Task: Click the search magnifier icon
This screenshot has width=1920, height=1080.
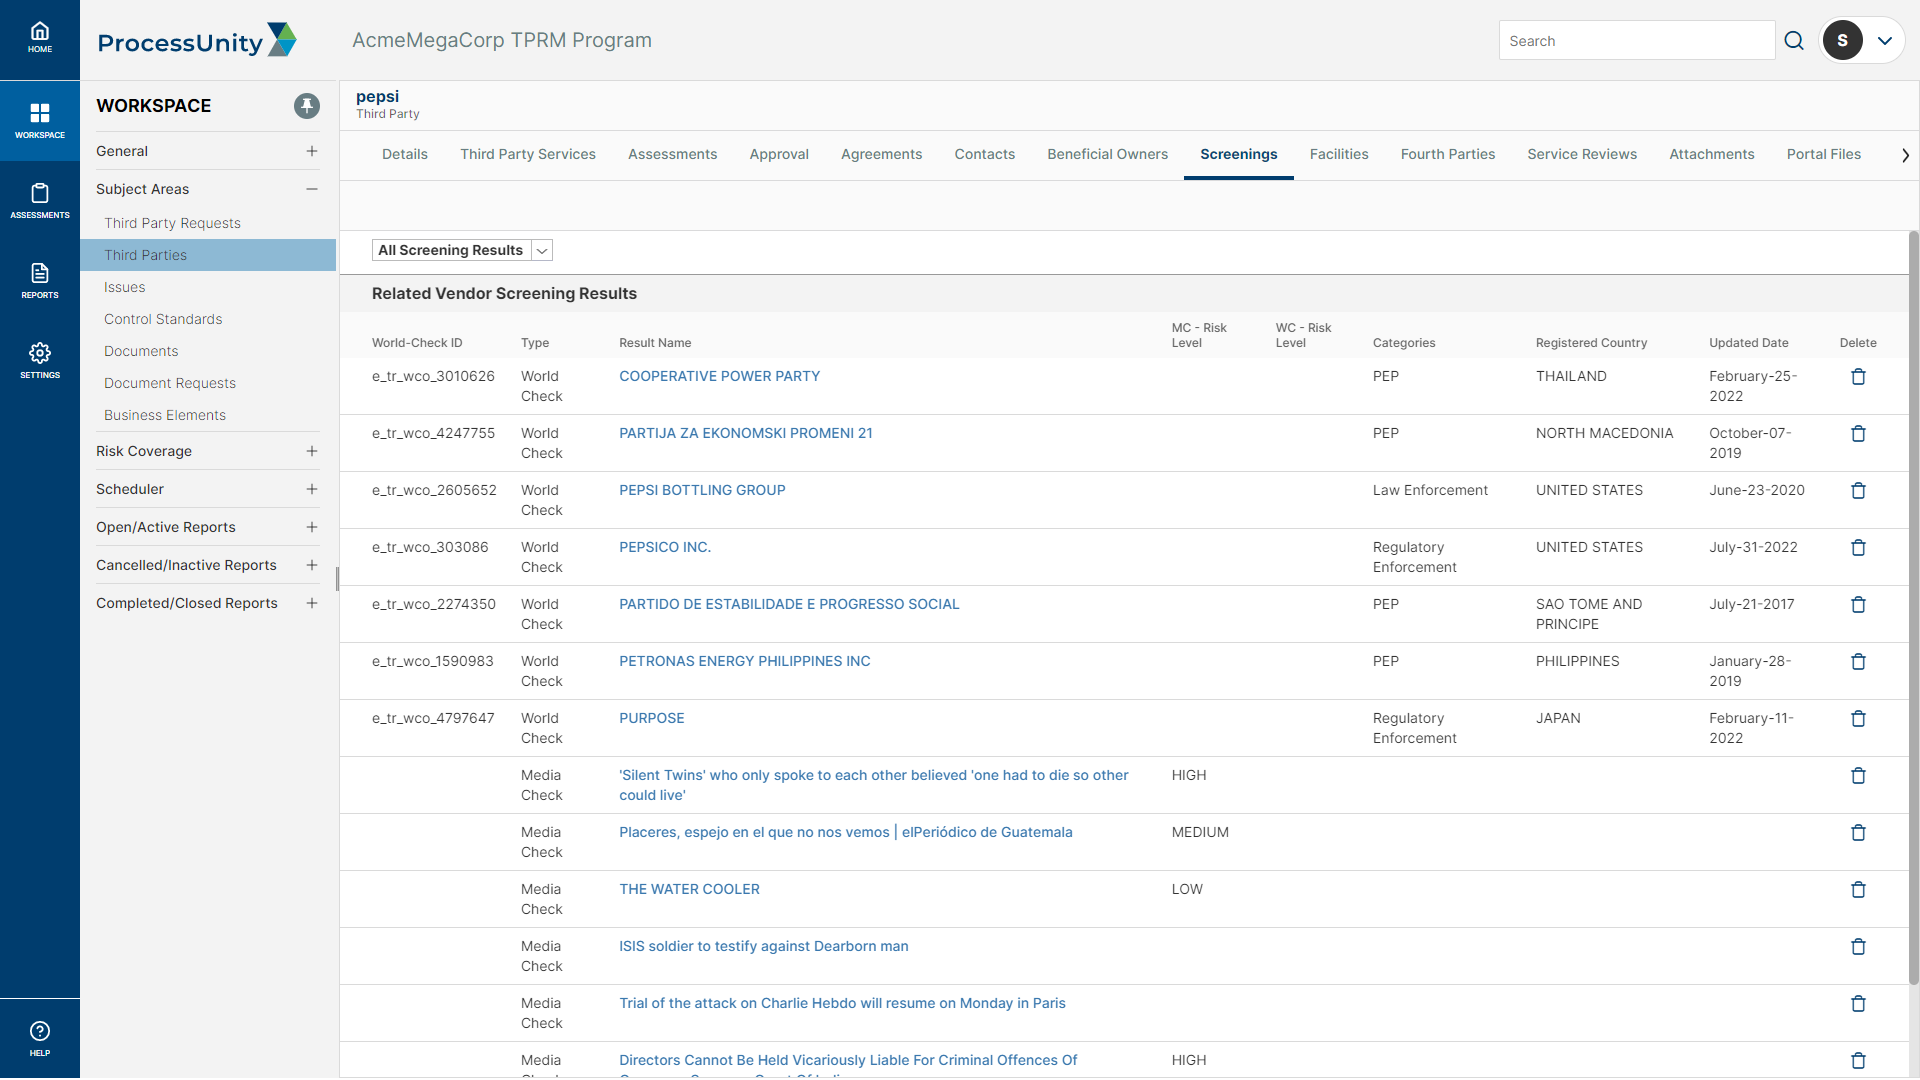Action: [x=1794, y=41]
